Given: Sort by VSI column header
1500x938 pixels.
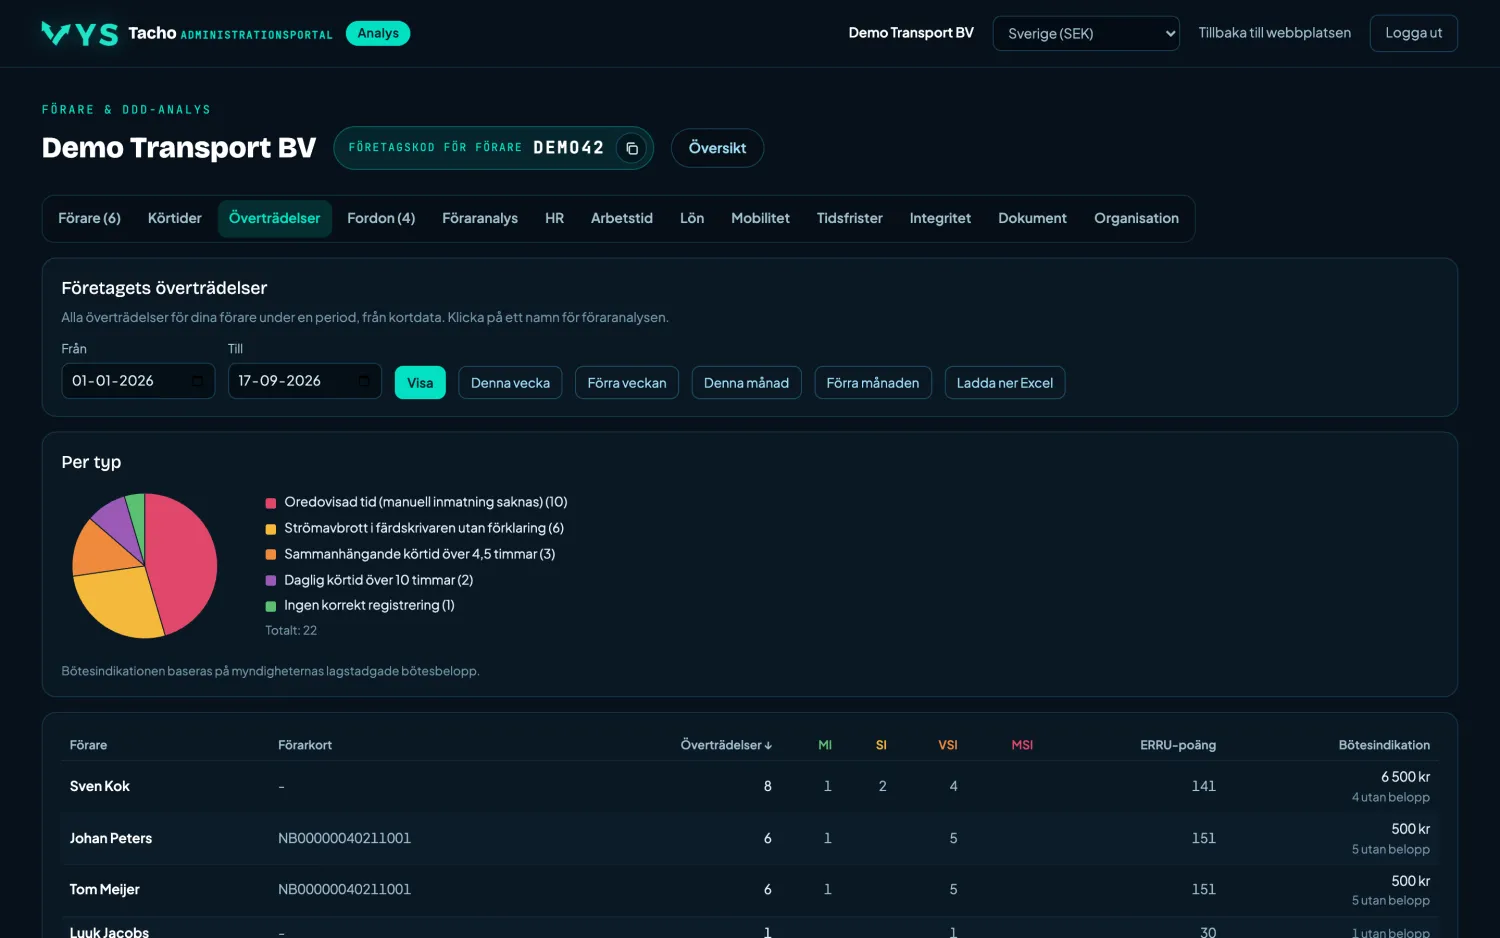Looking at the screenshot, I should click(x=948, y=745).
